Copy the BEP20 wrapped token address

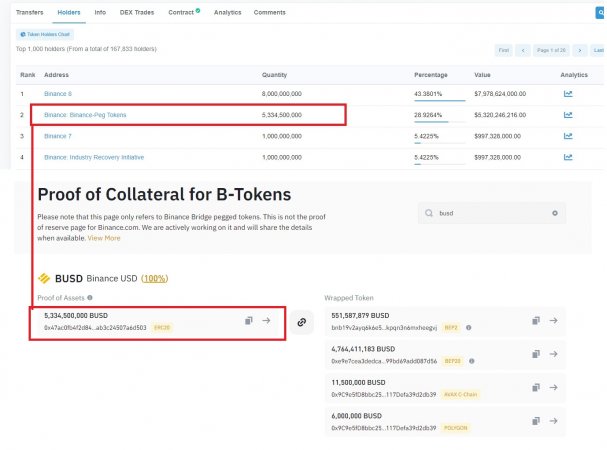[x=536, y=354]
